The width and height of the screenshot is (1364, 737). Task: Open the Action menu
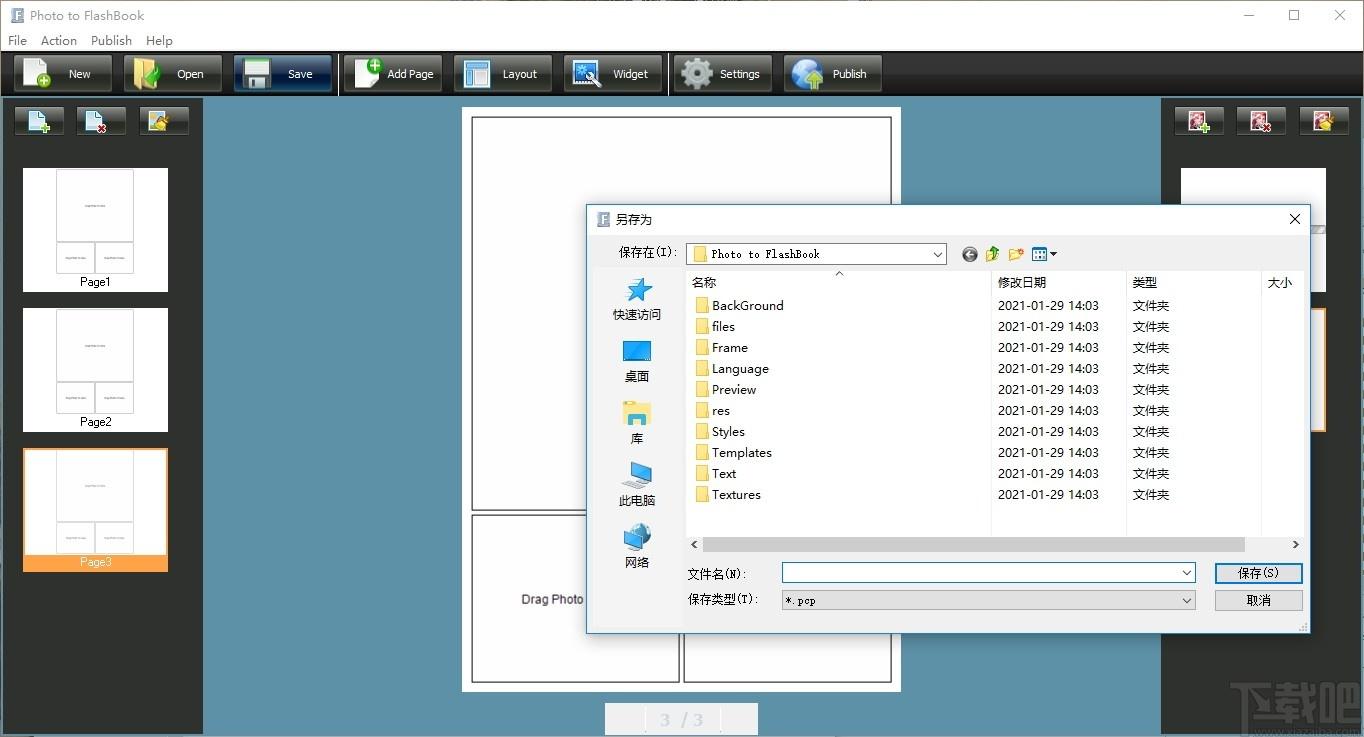pyautogui.click(x=58, y=41)
